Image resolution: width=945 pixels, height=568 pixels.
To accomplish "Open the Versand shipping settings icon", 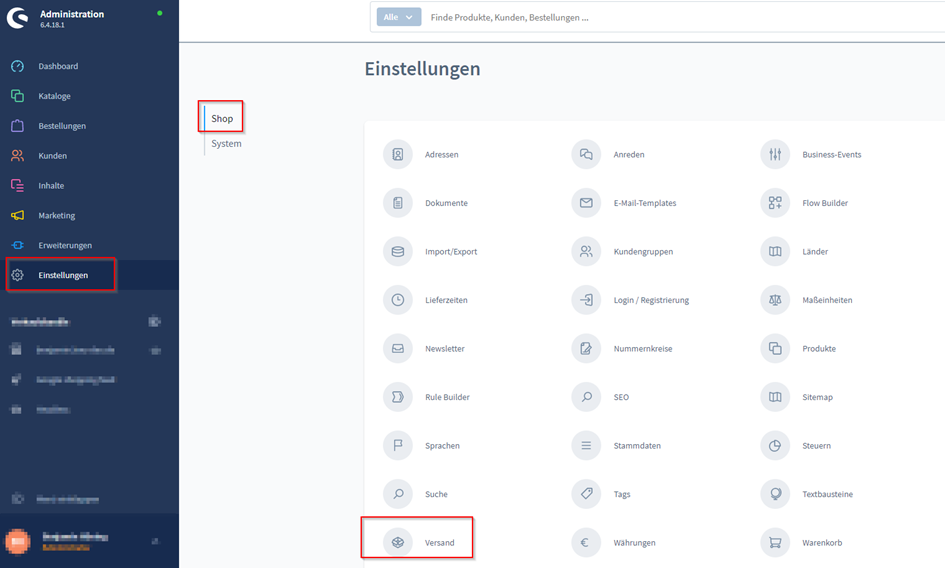I will [x=398, y=542].
